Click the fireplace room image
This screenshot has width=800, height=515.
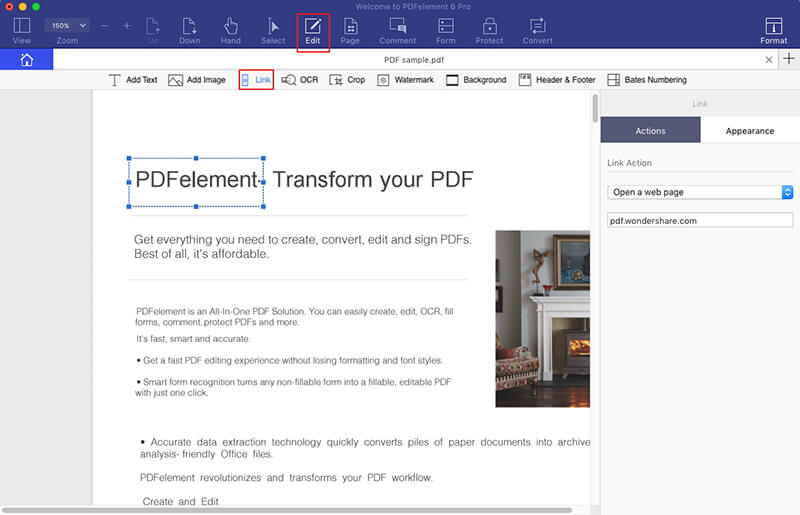coord(542,318)
